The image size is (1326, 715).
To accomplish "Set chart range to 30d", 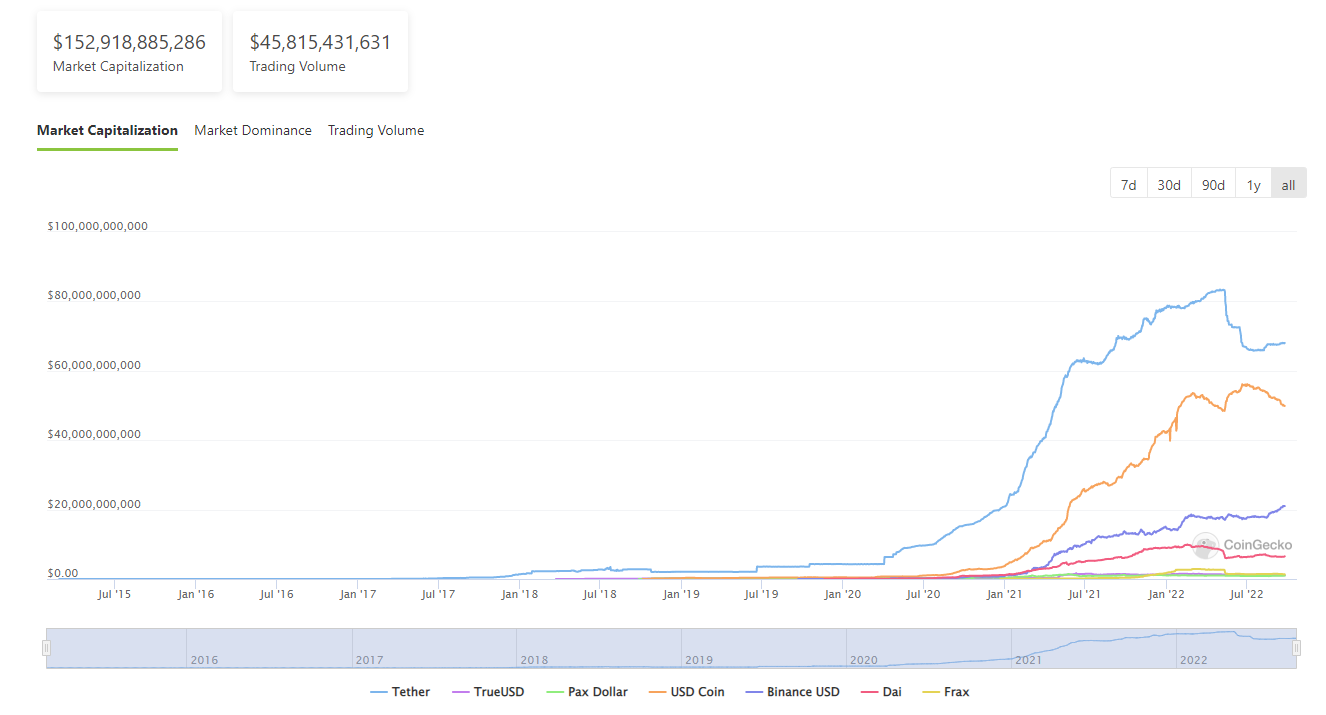I will (1169, 184).
